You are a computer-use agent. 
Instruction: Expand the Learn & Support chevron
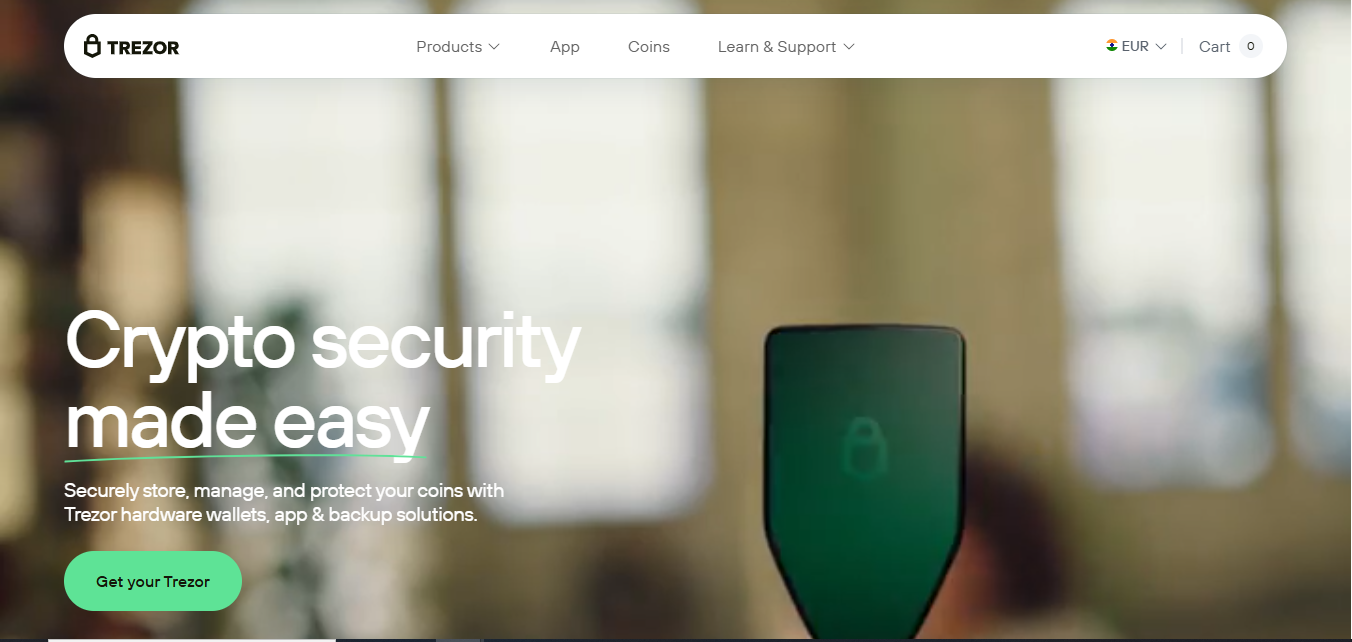click(x=849, y=47)
